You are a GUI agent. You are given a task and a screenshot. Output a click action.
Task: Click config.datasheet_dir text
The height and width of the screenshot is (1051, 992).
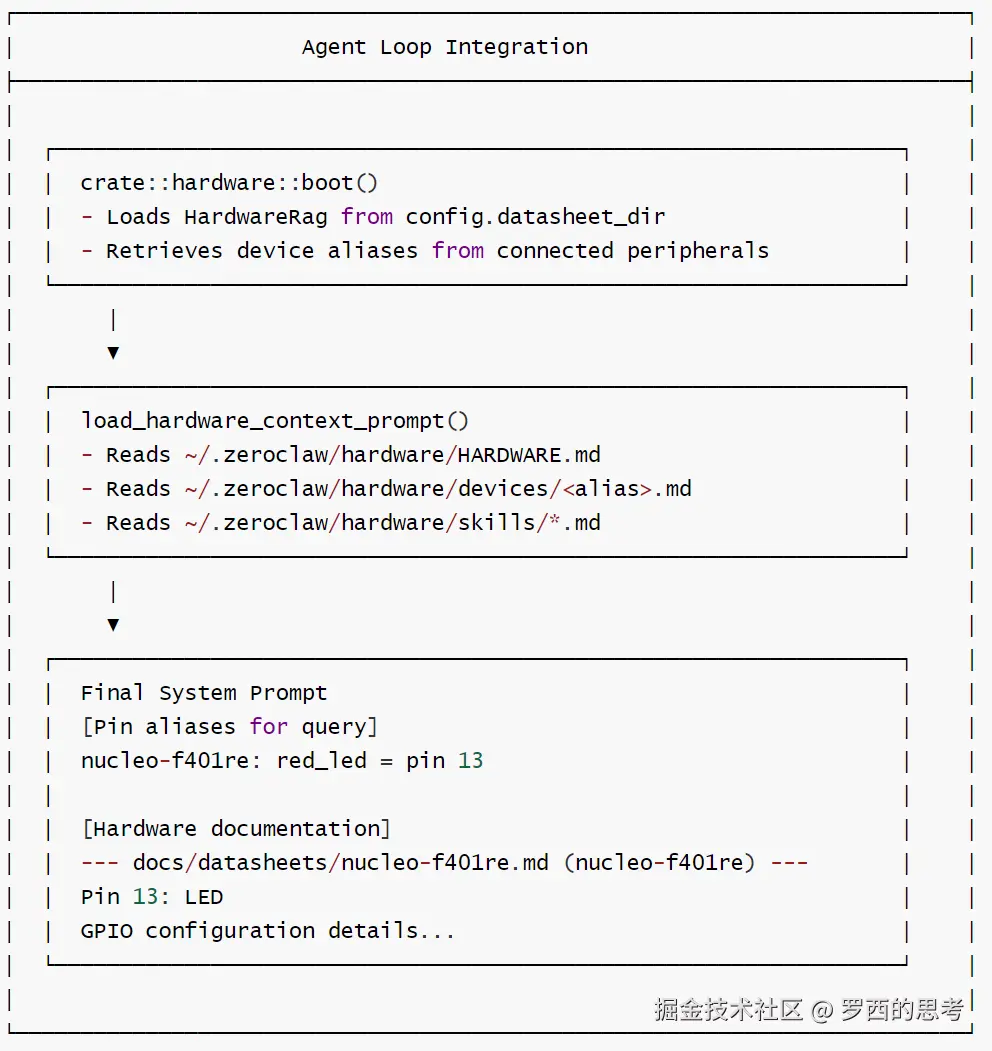coord(535,217)
